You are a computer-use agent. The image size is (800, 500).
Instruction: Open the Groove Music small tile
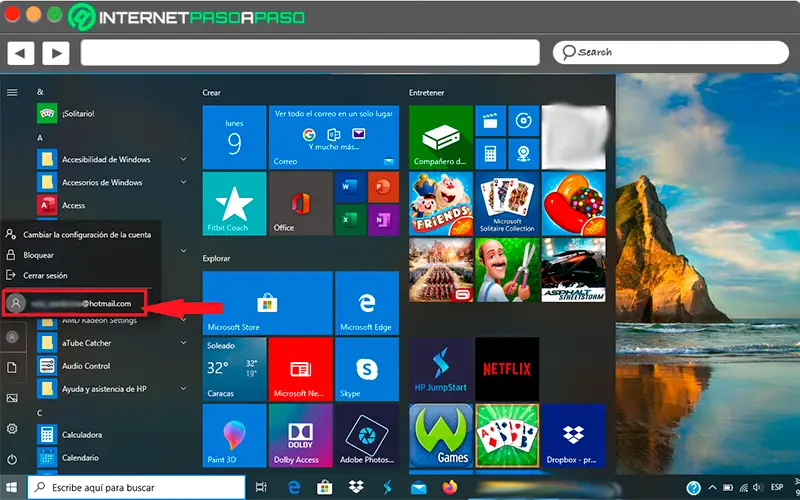523,121
